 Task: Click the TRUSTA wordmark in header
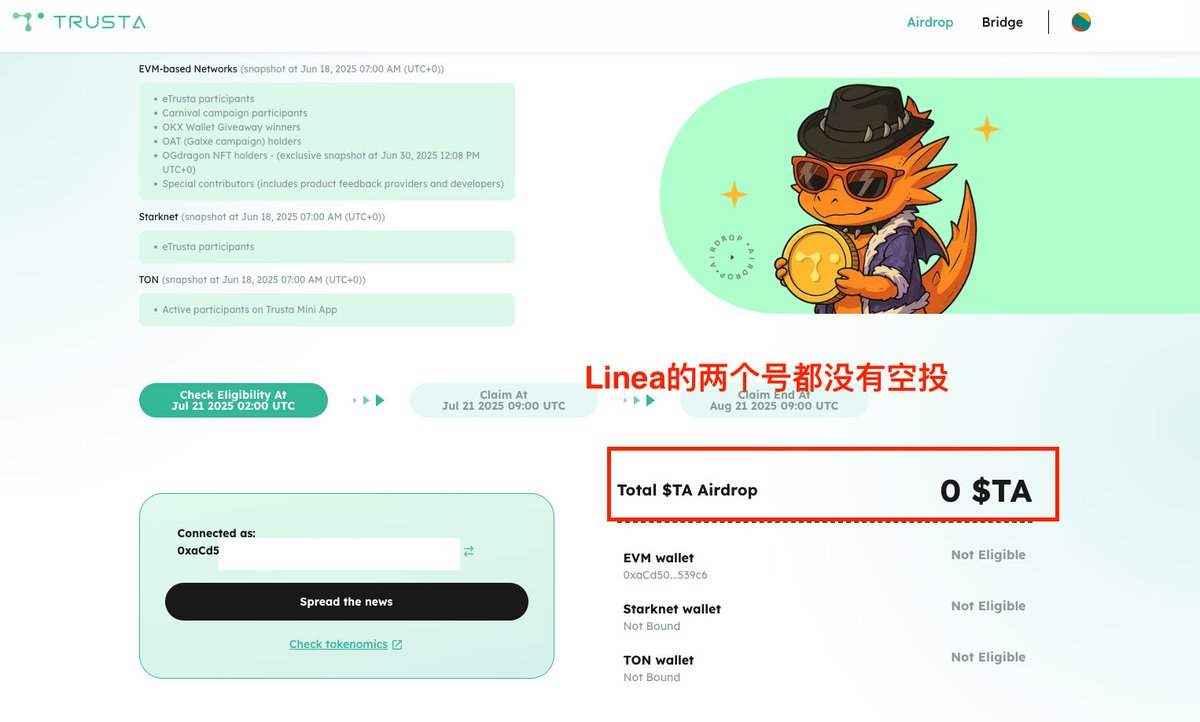[x=100, y=22]
